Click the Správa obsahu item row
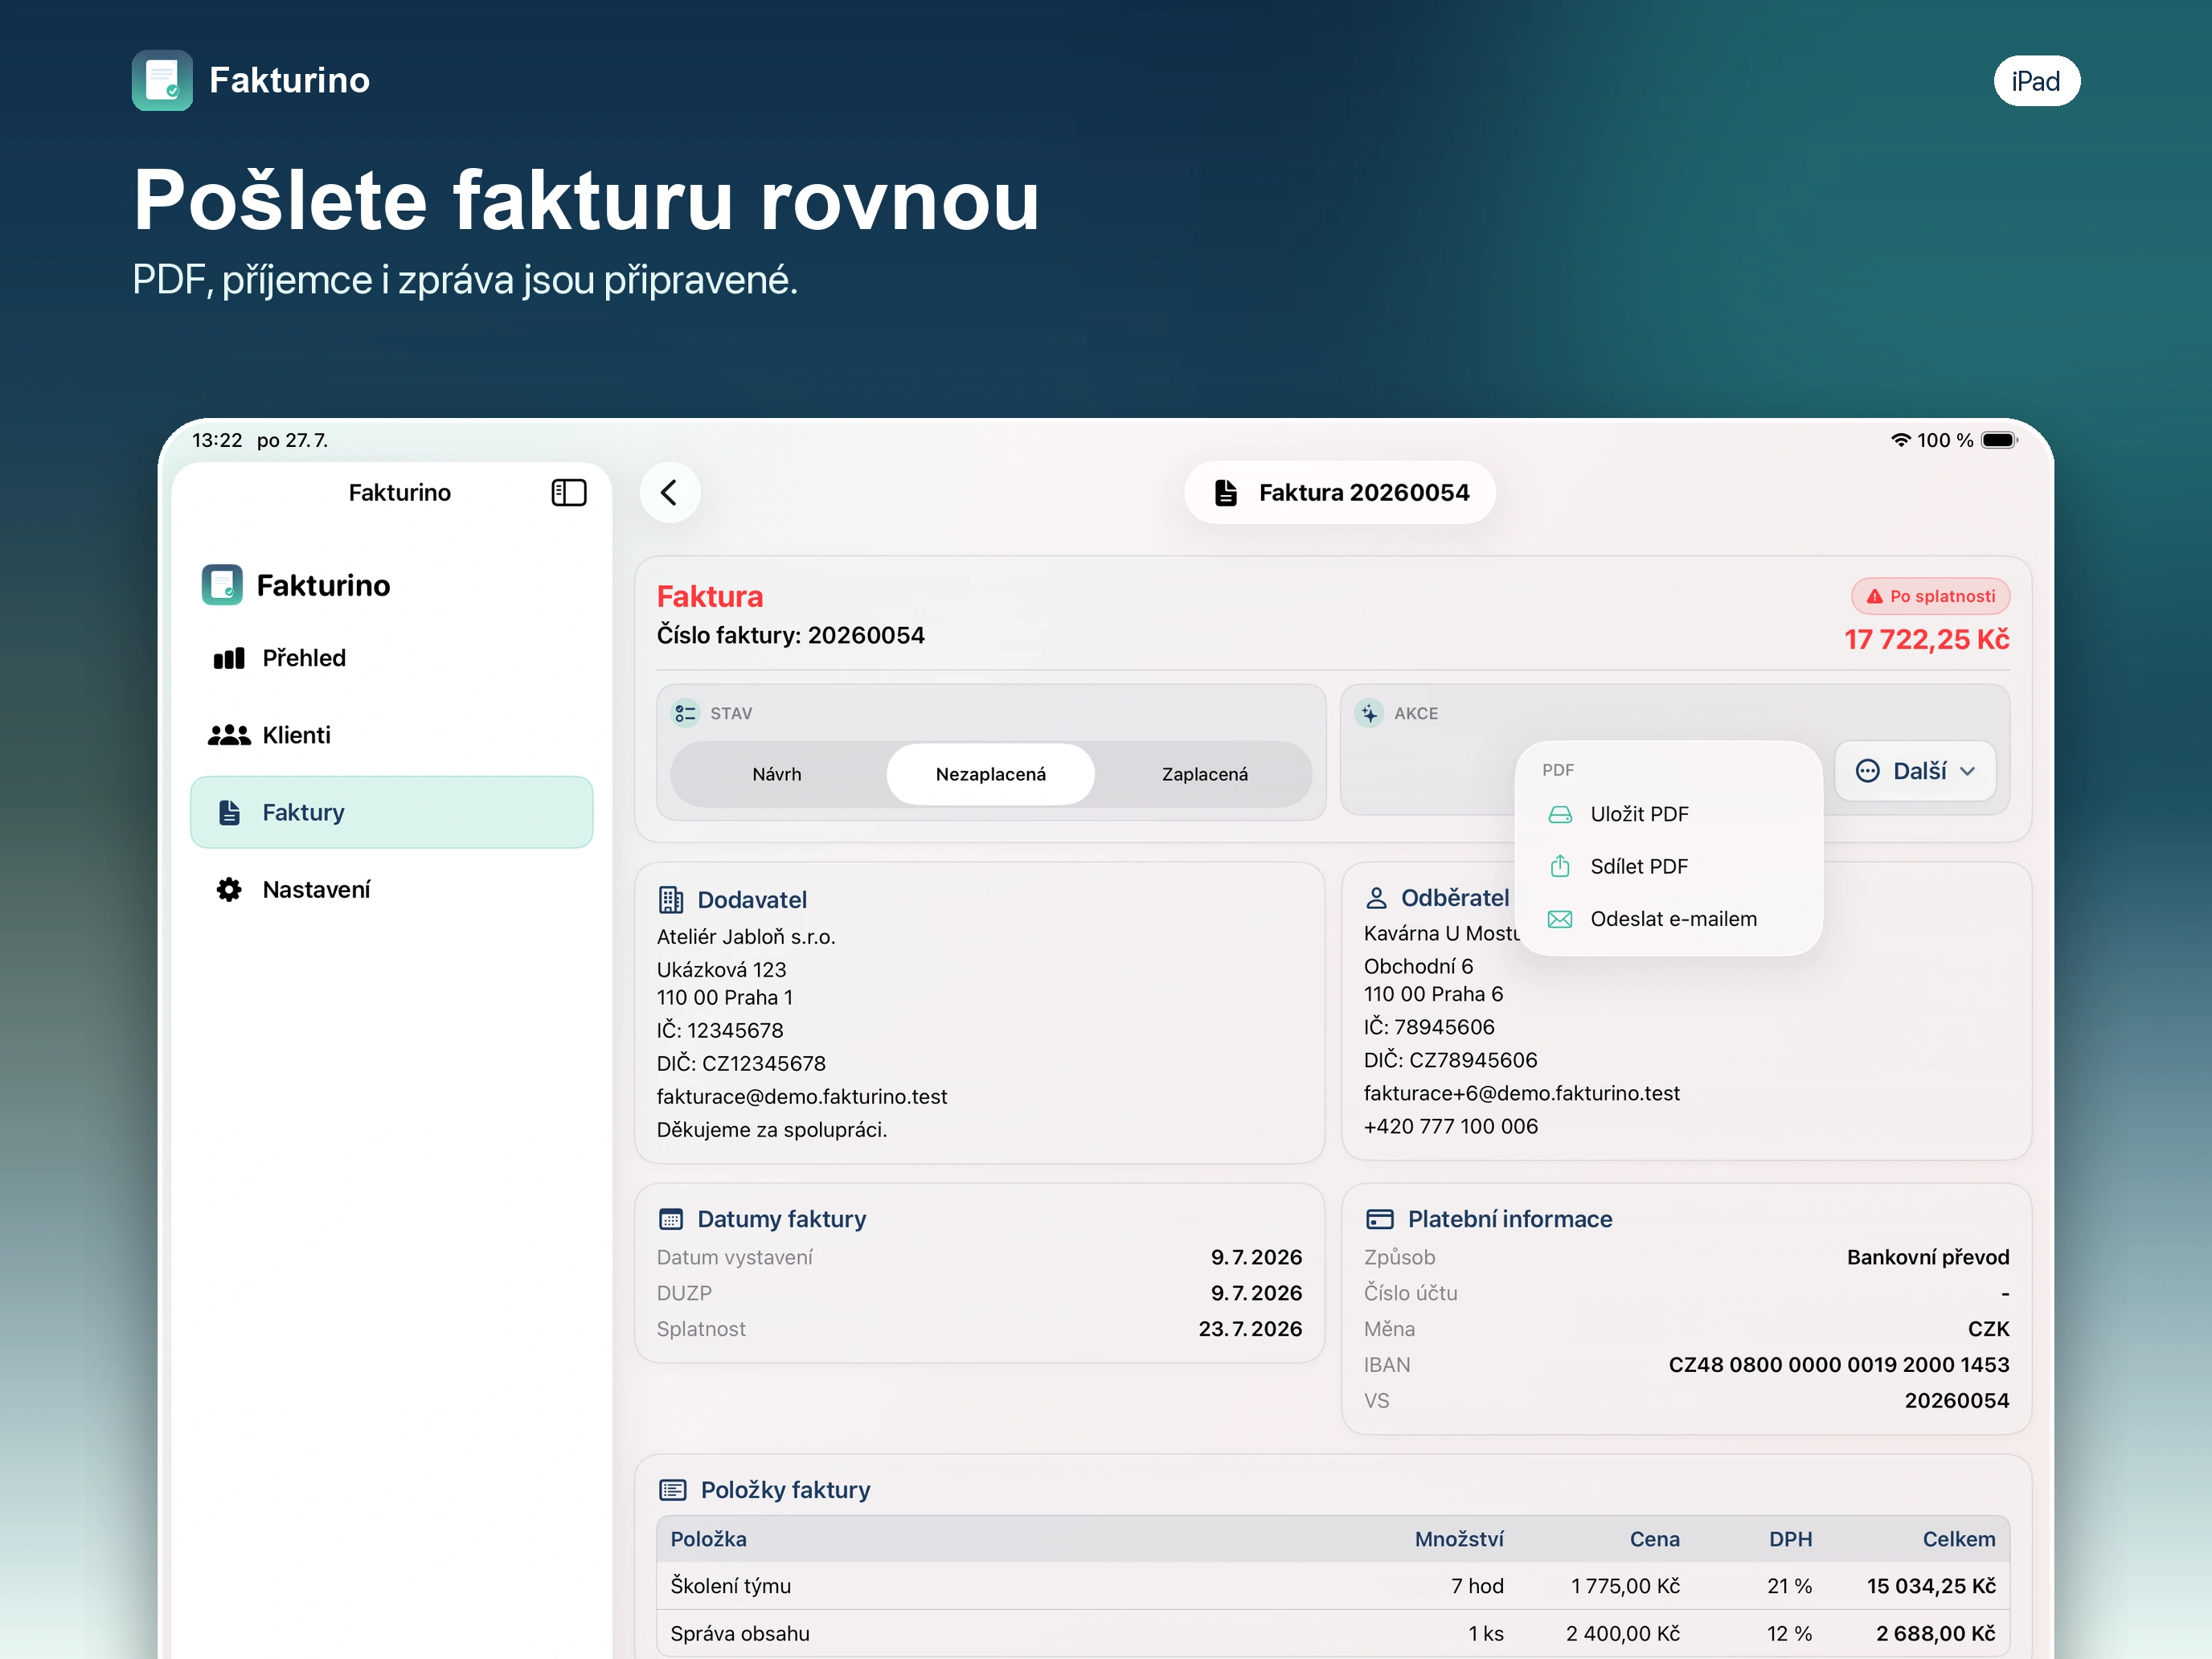The width and height of the screenshot is (2212, 1659). [1333, 1633]
